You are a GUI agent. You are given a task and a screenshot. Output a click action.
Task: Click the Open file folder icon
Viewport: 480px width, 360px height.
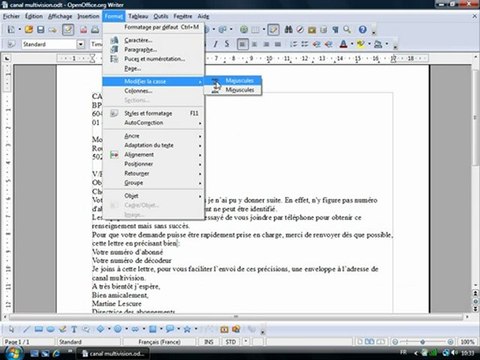click(x=29, y=30)
